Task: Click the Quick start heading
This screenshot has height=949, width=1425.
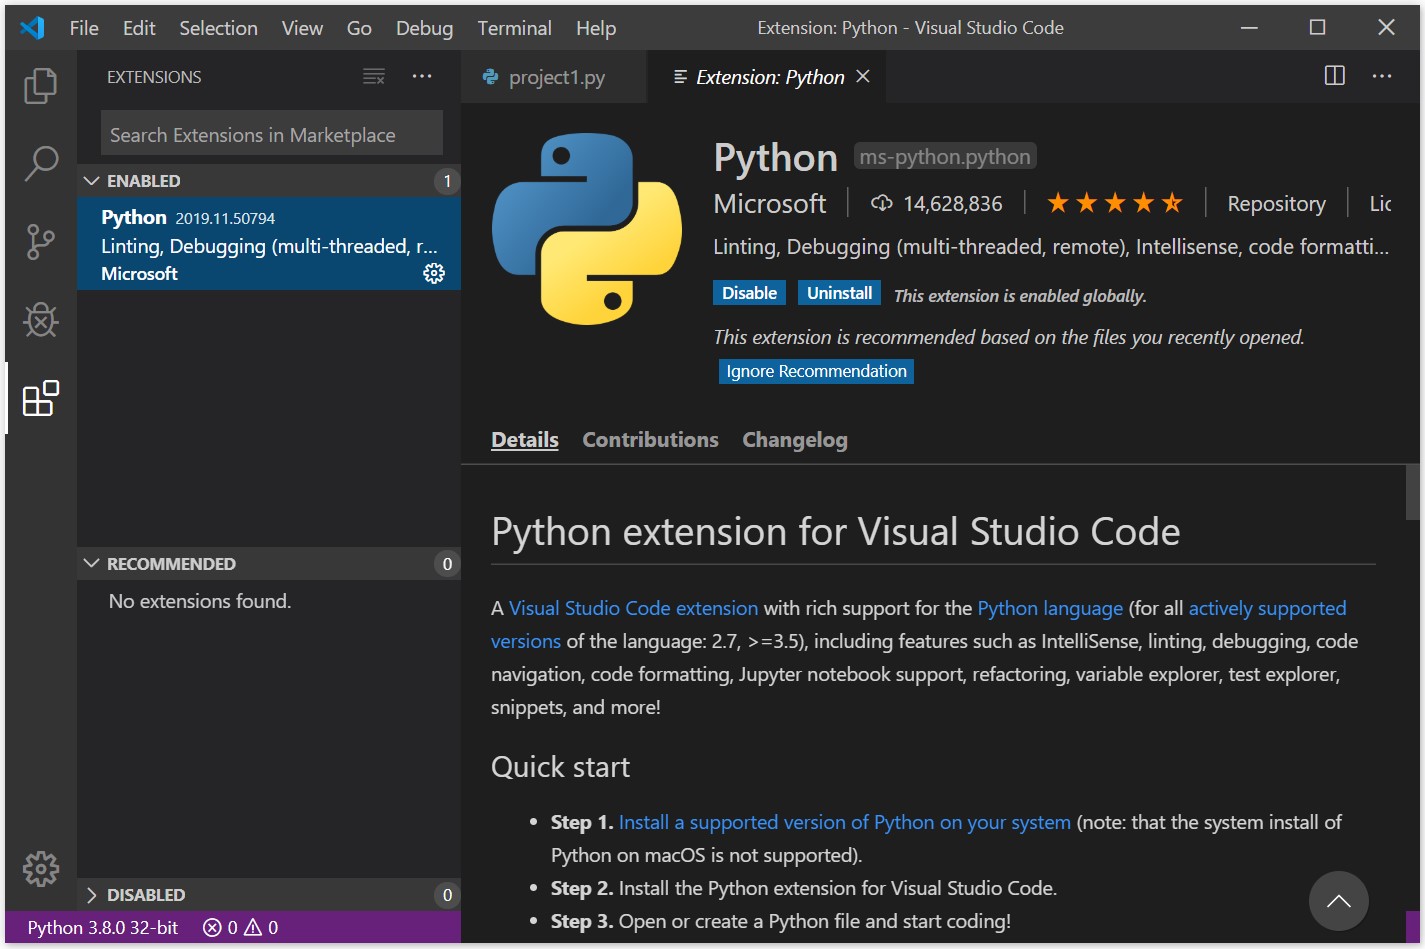Action: click(x=560, y=767)
